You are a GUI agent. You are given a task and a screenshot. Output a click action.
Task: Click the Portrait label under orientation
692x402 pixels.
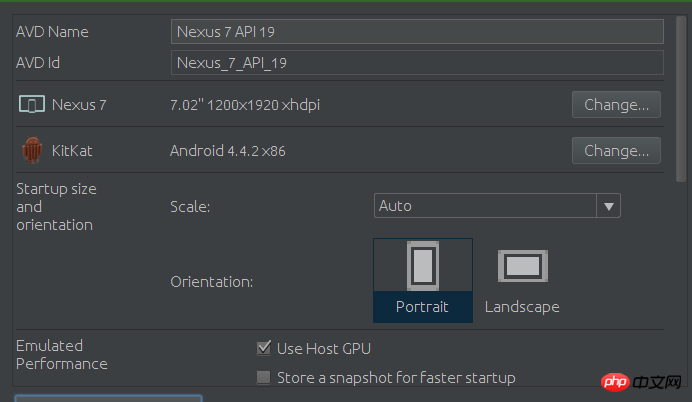point(422,307)
